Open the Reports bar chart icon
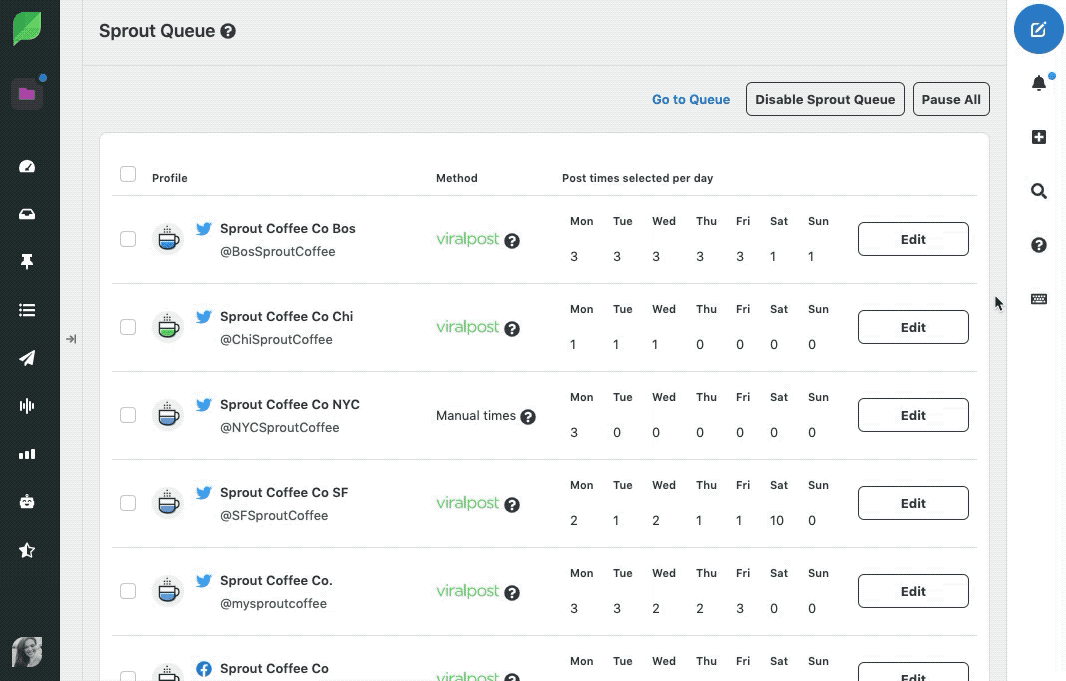The height and width of the screenshot is (681, 1066). click(27, 454)
